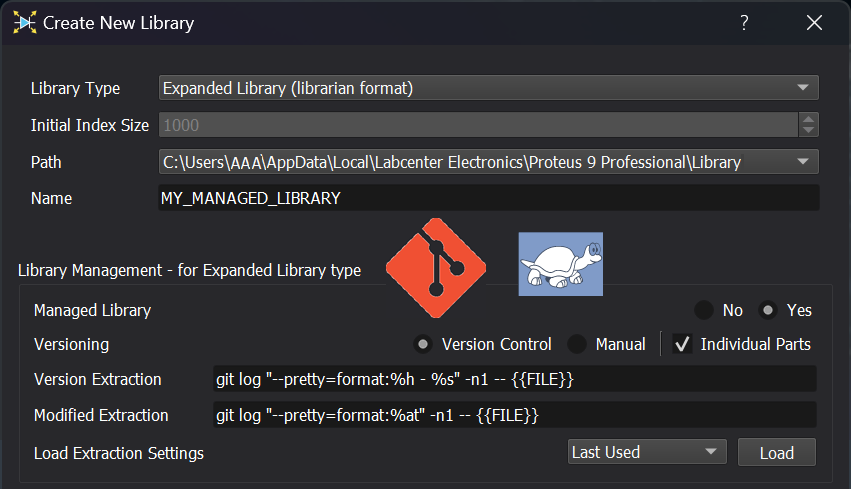Screen dimensions: 851x489
Task: Click the Version Extraction label
Action: [98, 379]
